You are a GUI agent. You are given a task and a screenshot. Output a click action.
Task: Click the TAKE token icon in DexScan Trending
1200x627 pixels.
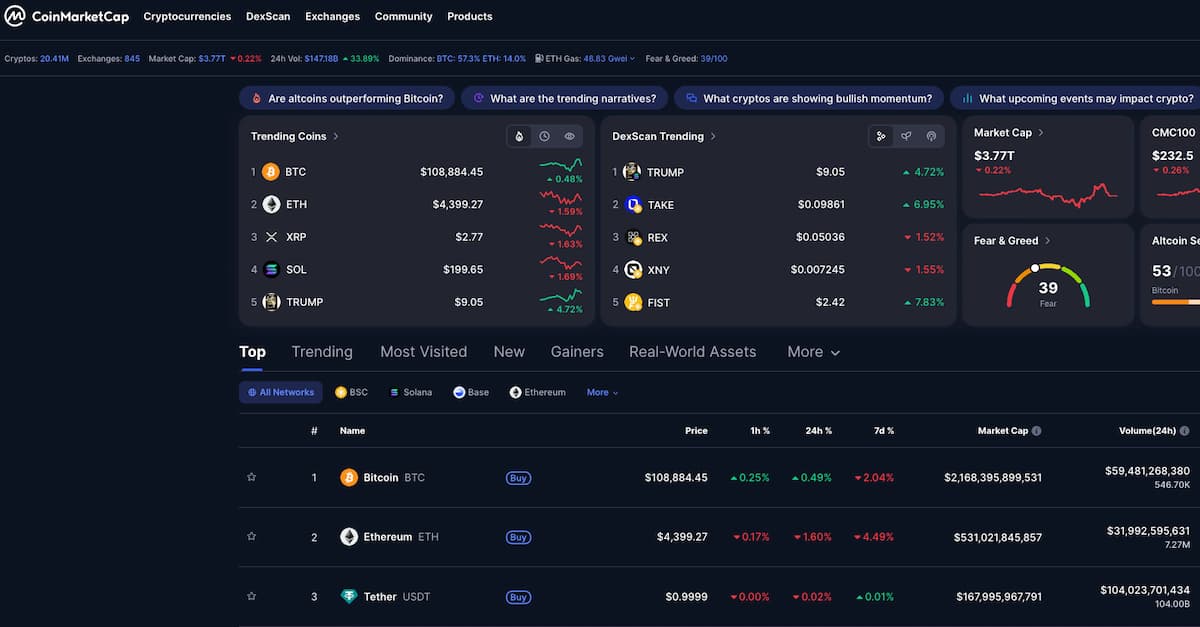pos(632,205)
